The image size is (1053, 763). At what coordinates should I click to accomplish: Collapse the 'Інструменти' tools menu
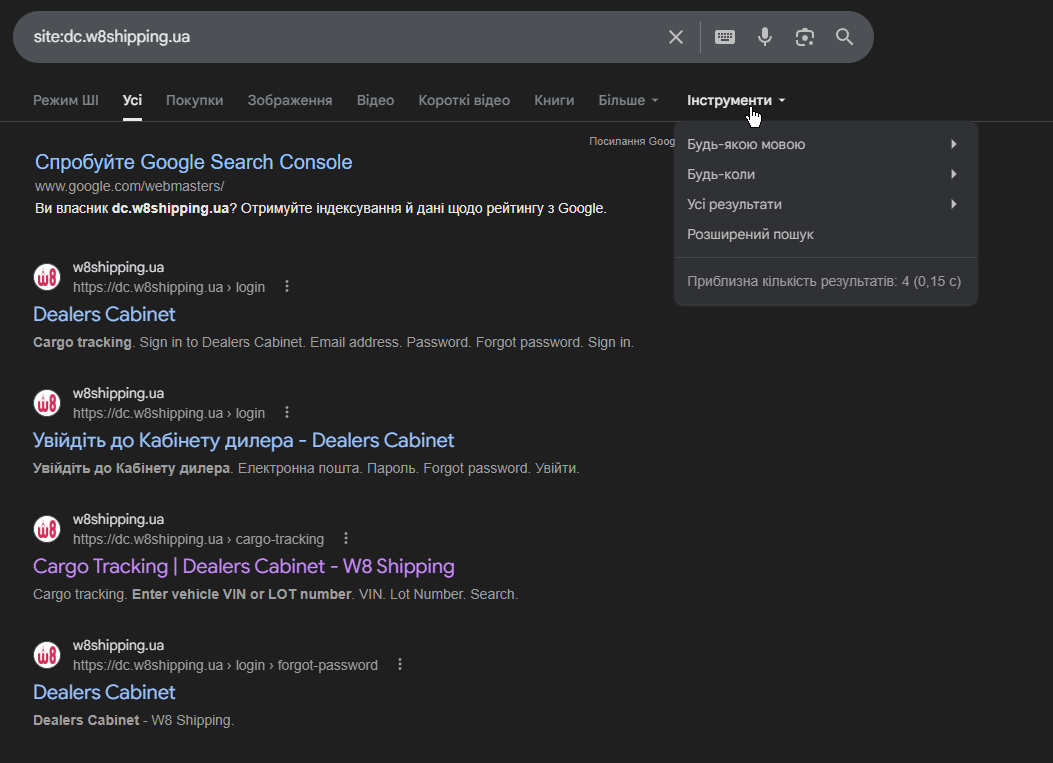736,100
